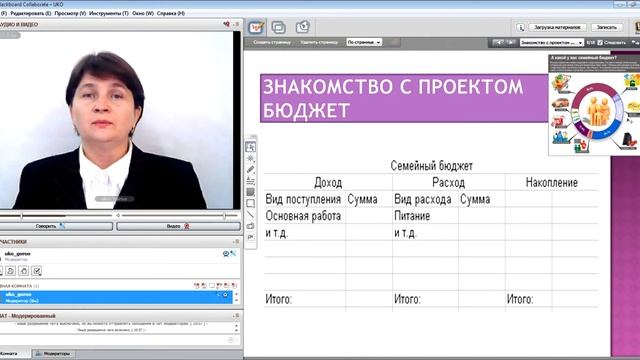Click the information icon beside Загрузка материалов
The height and width of the screenshot is (360, 640).
pyautogui.click(x=521, y=27)
